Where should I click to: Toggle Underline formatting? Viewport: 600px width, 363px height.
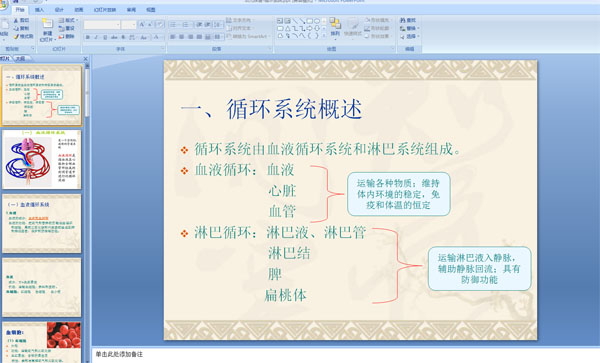pos(105,37)
